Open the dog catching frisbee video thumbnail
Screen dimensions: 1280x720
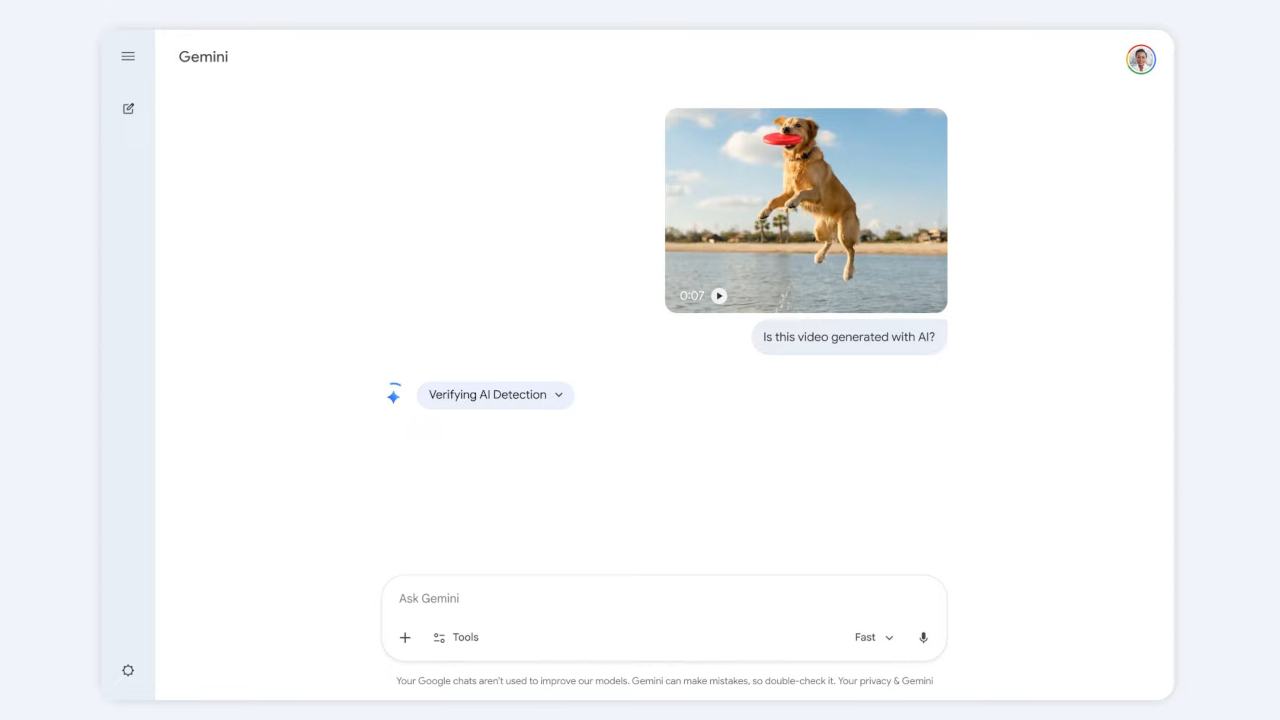point(806,200)
